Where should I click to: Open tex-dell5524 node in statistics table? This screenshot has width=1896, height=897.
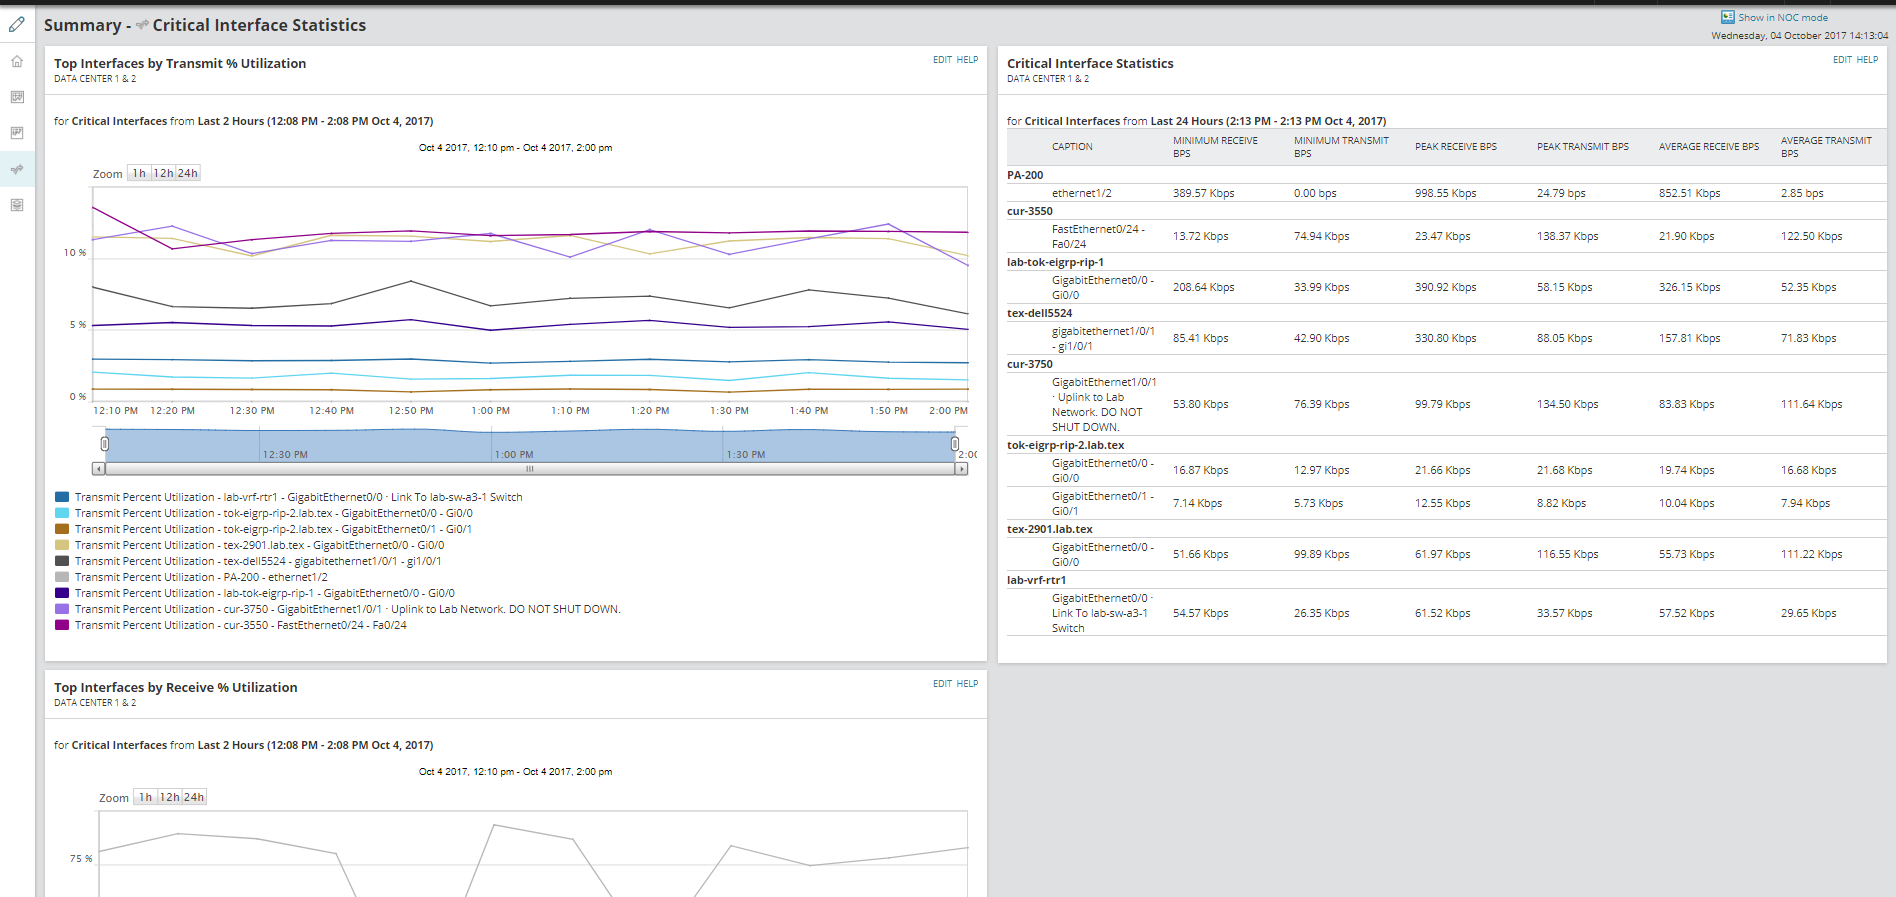click(x=1039, y=313)
